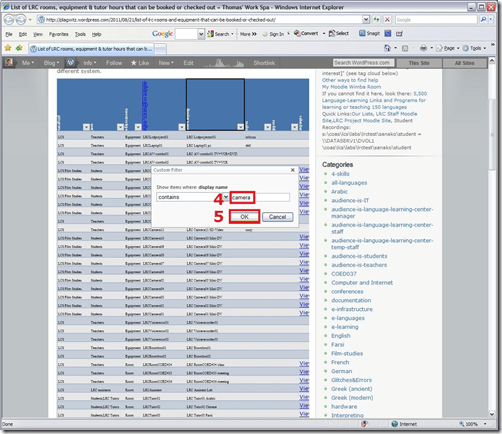Click the Google toolbar More chevron
The width and height of the screenshot is (502, 434).
248,34
